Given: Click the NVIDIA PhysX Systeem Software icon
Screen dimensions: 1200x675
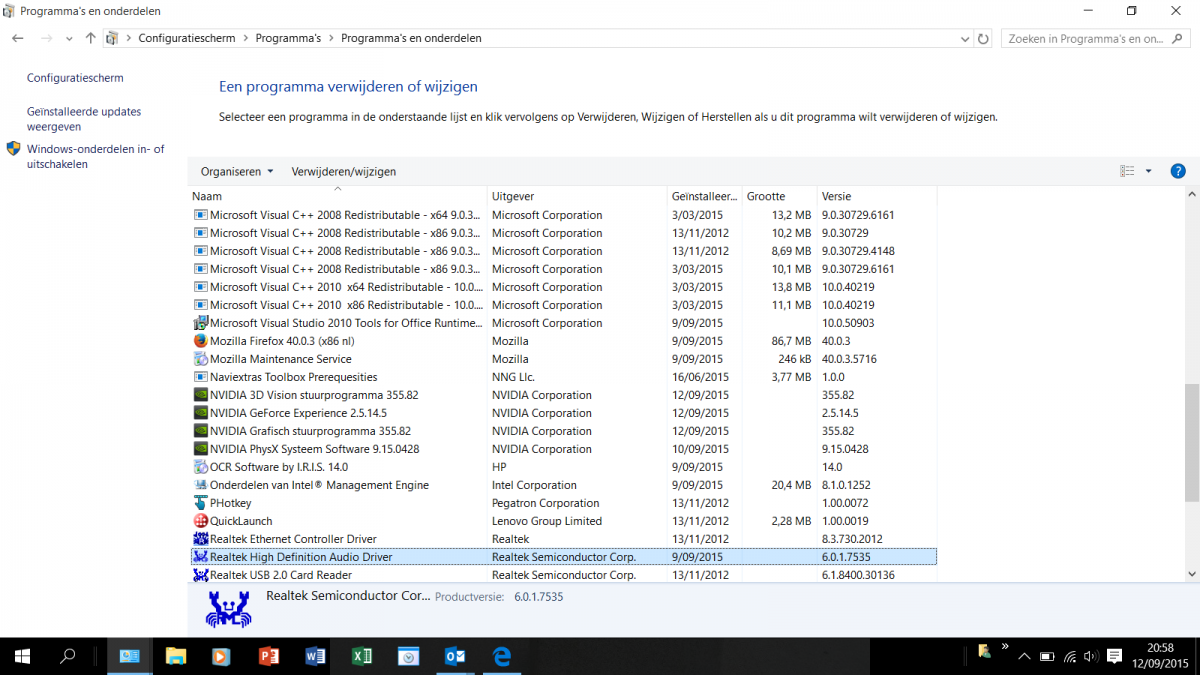Looking at the screenshot, I should tap(200, 449).
